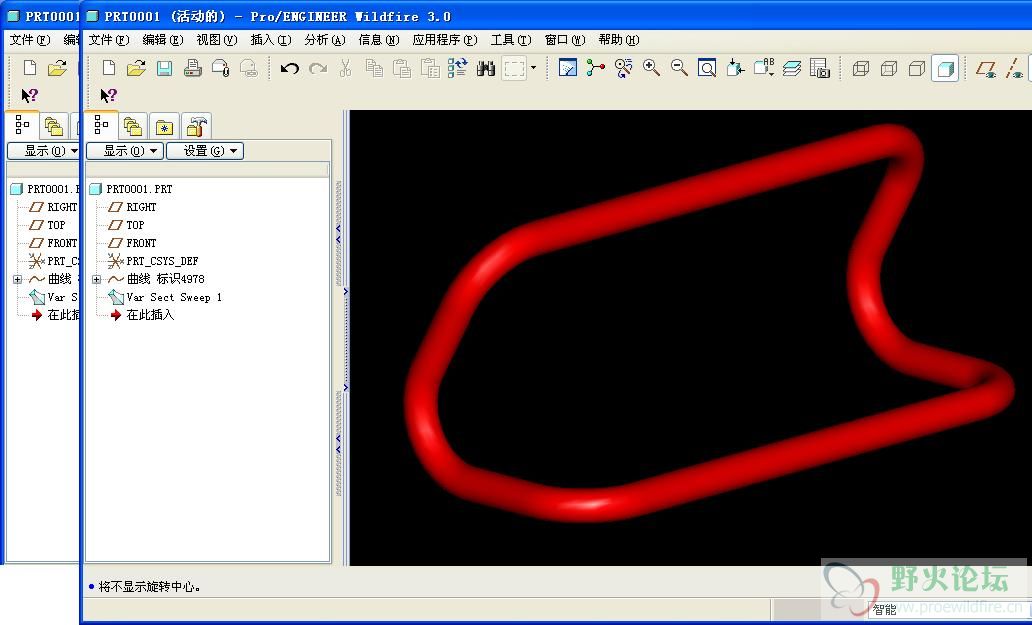Viewport: 1032px width, 625px height.
Task: Send mail with link to model
Action: tap(248, 68)
